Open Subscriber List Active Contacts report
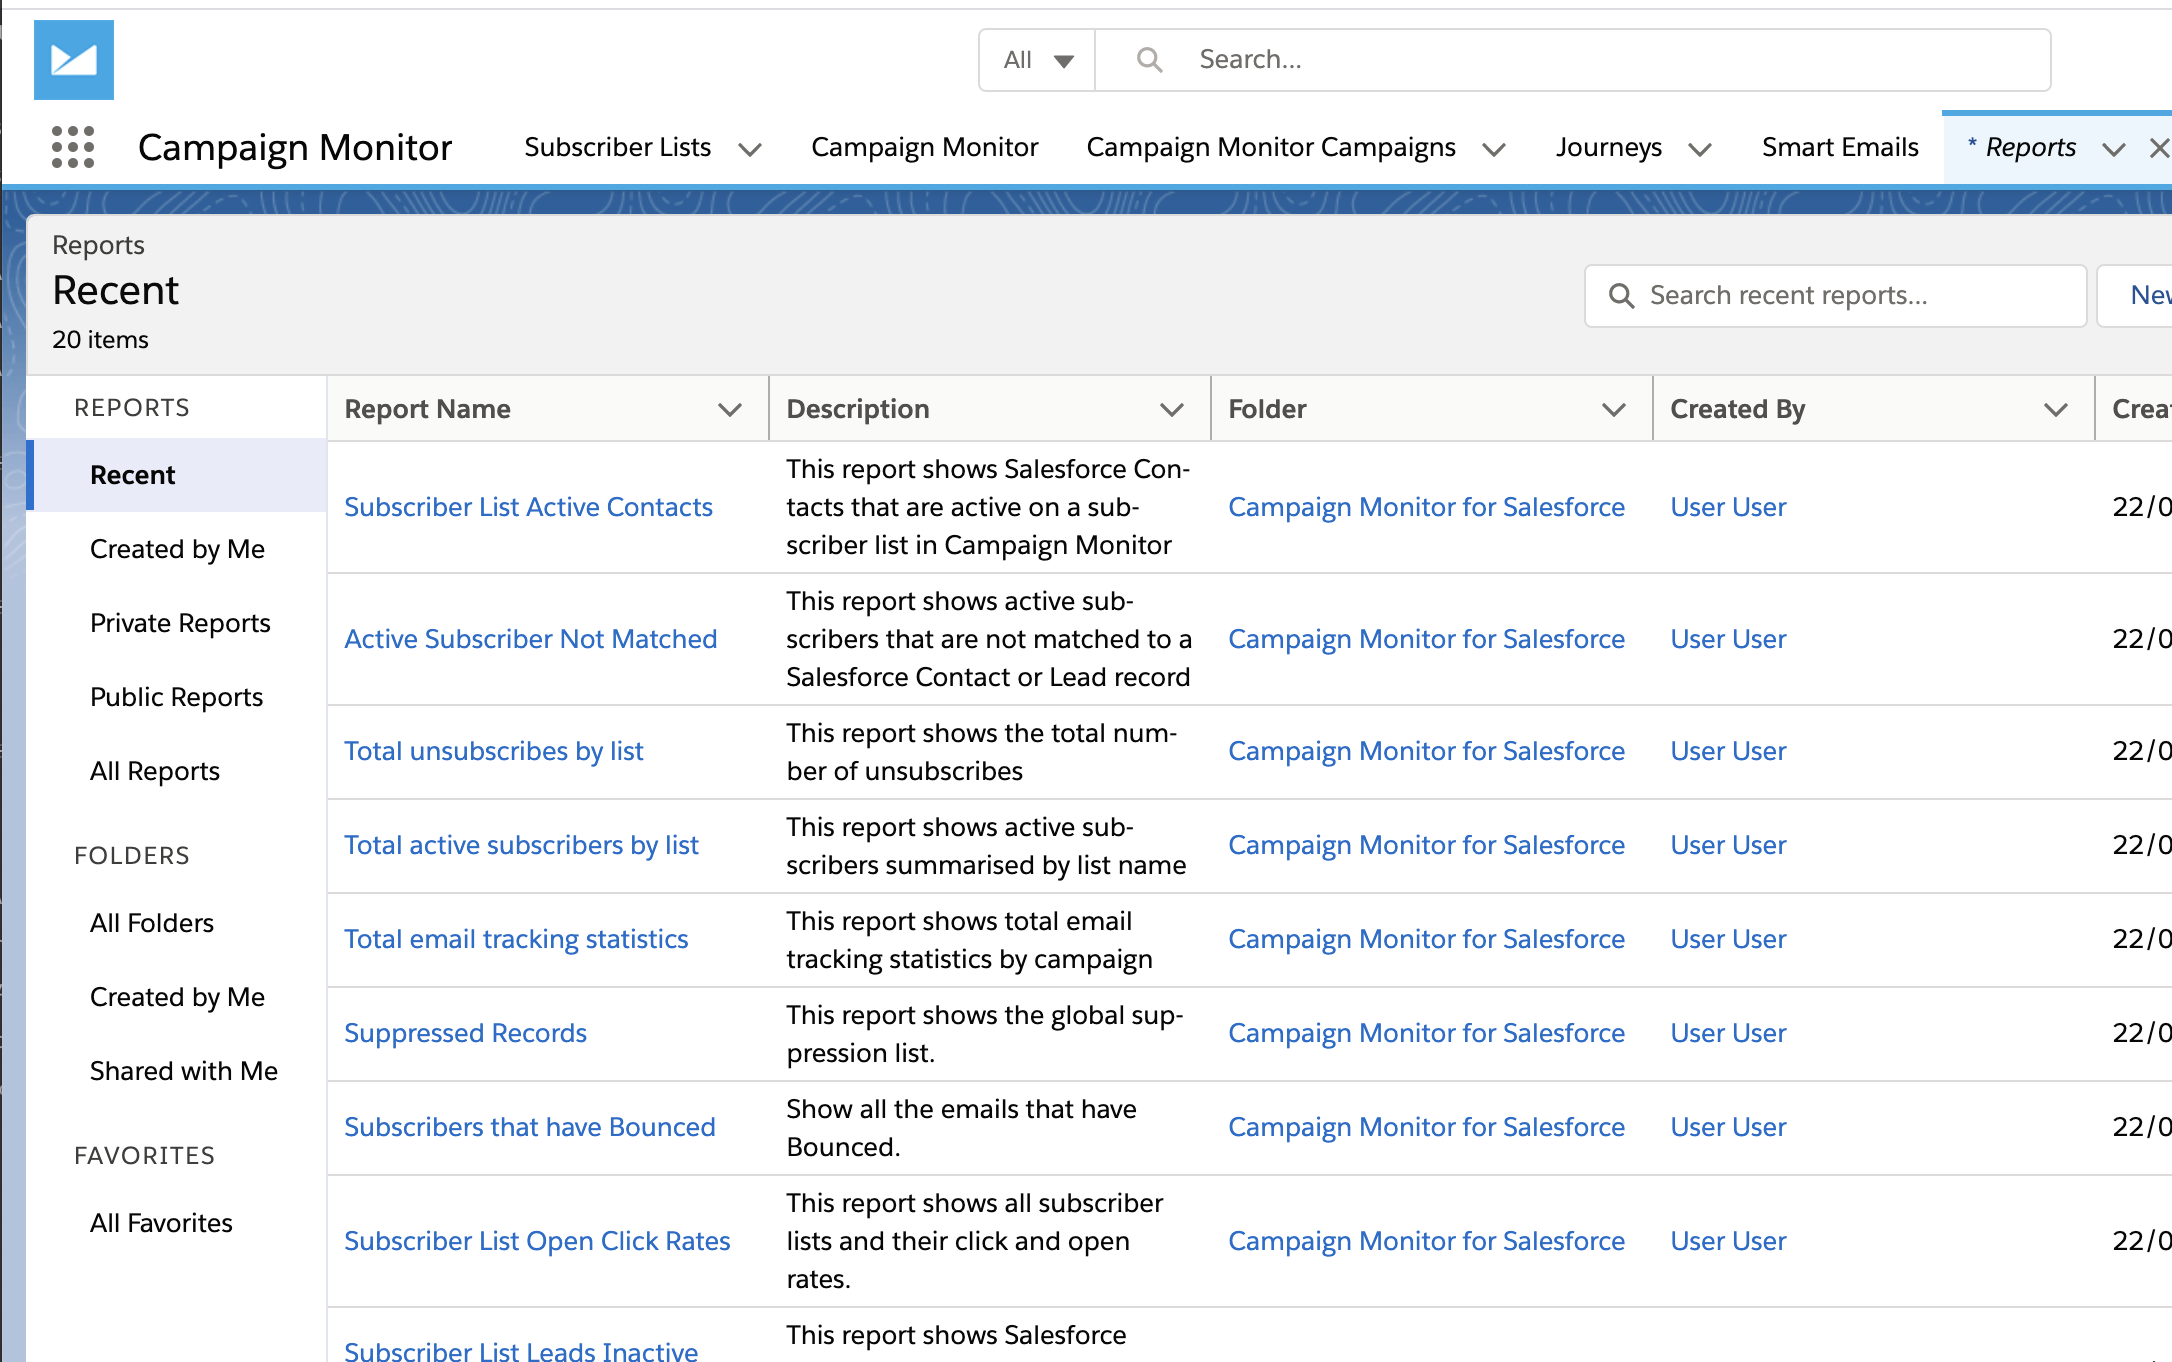The width and height of the screenshot is (2172, 1362). 528,507
